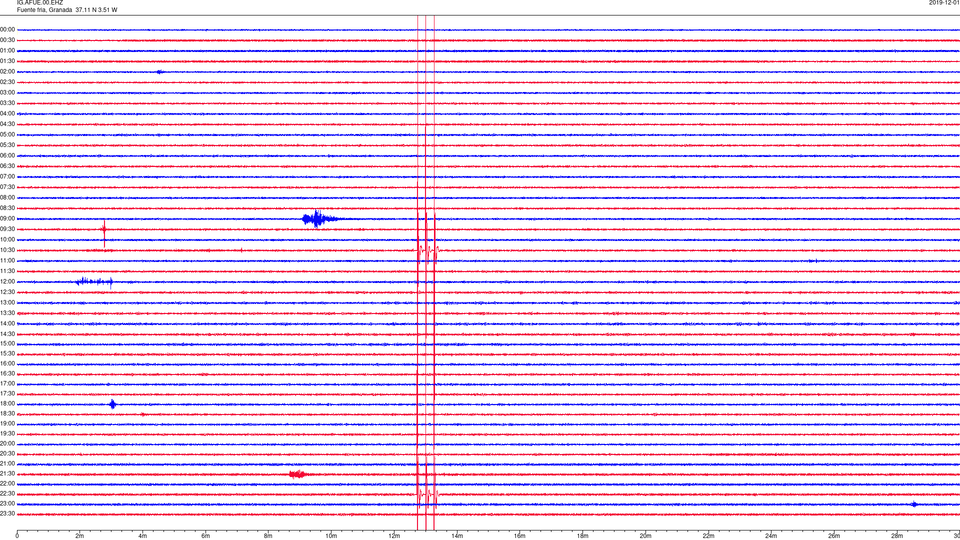The image size is (960, 540).
Task: Click the 2m tick label on the time axis
Action: pos(80,536)
